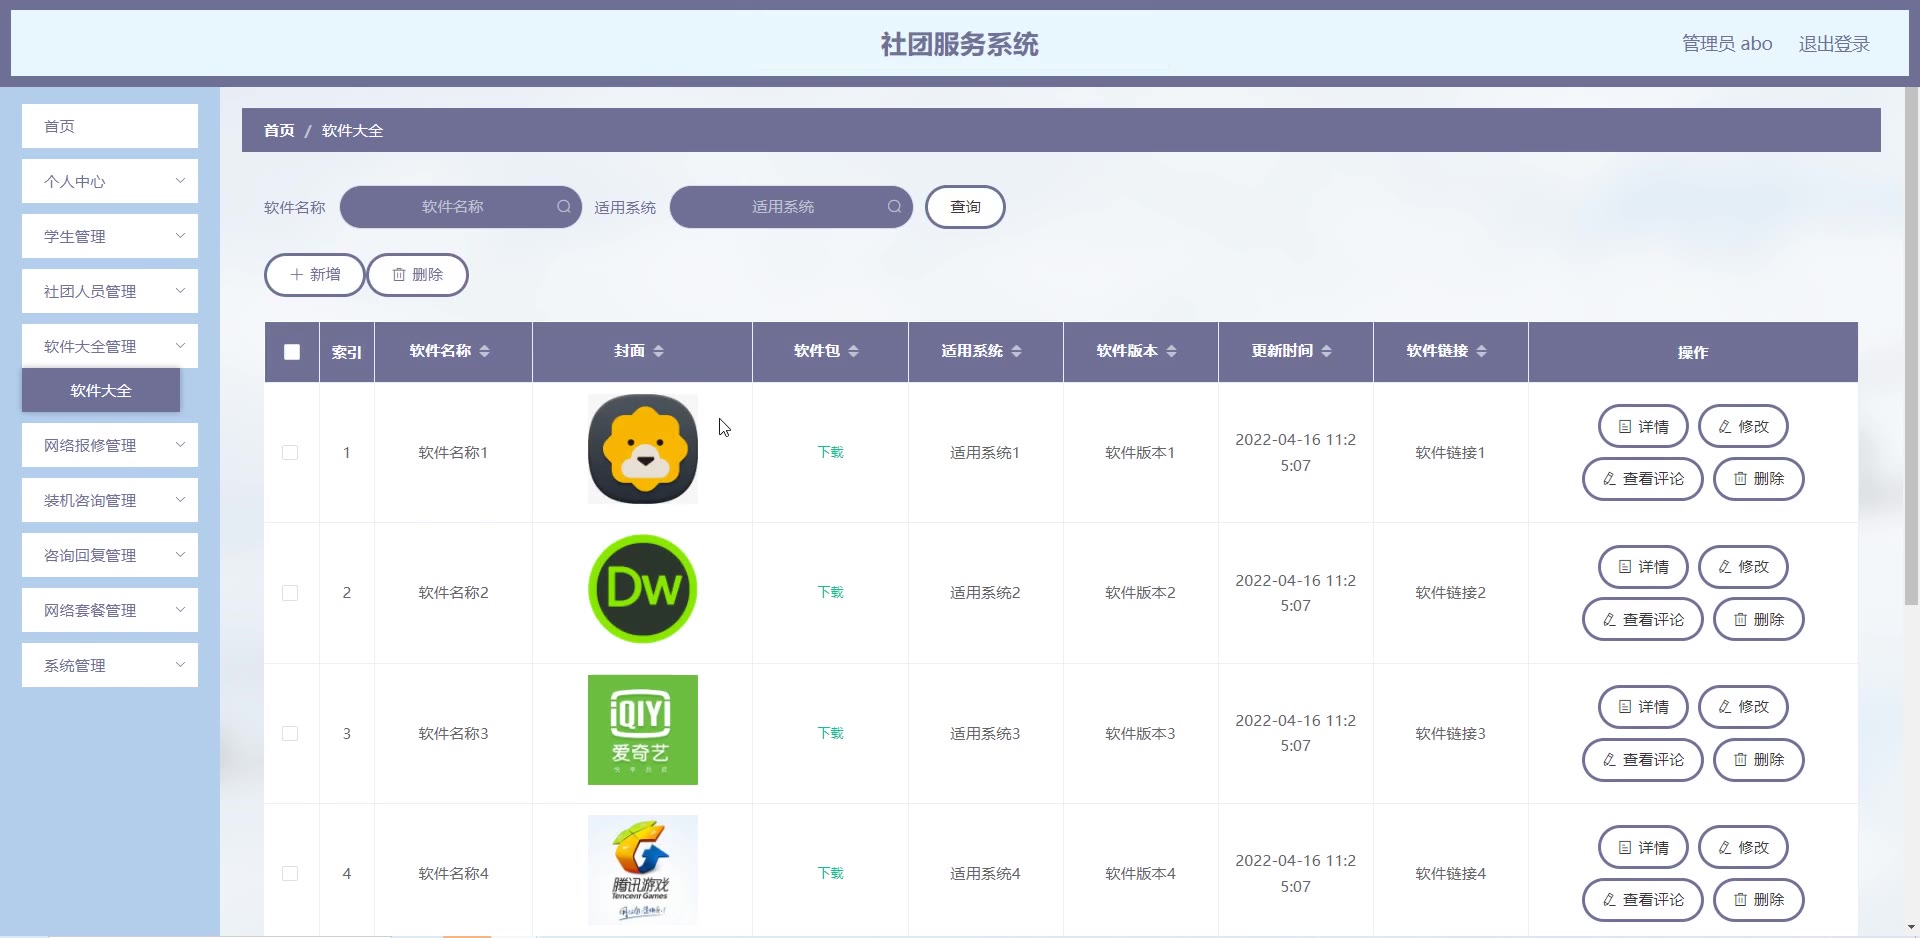Sort by 软件链接 column arrows
The width and height of the screenshot is (1920, 938).
point(1482,351)
